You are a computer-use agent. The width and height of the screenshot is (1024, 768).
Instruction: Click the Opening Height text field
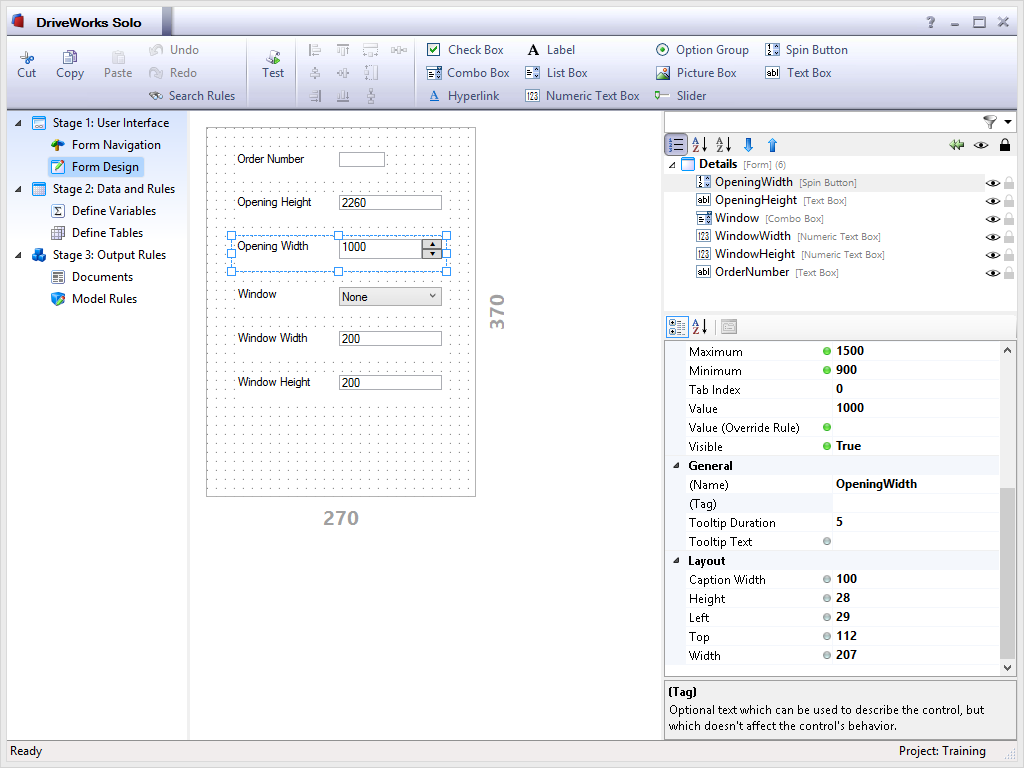tap(390, 203)
